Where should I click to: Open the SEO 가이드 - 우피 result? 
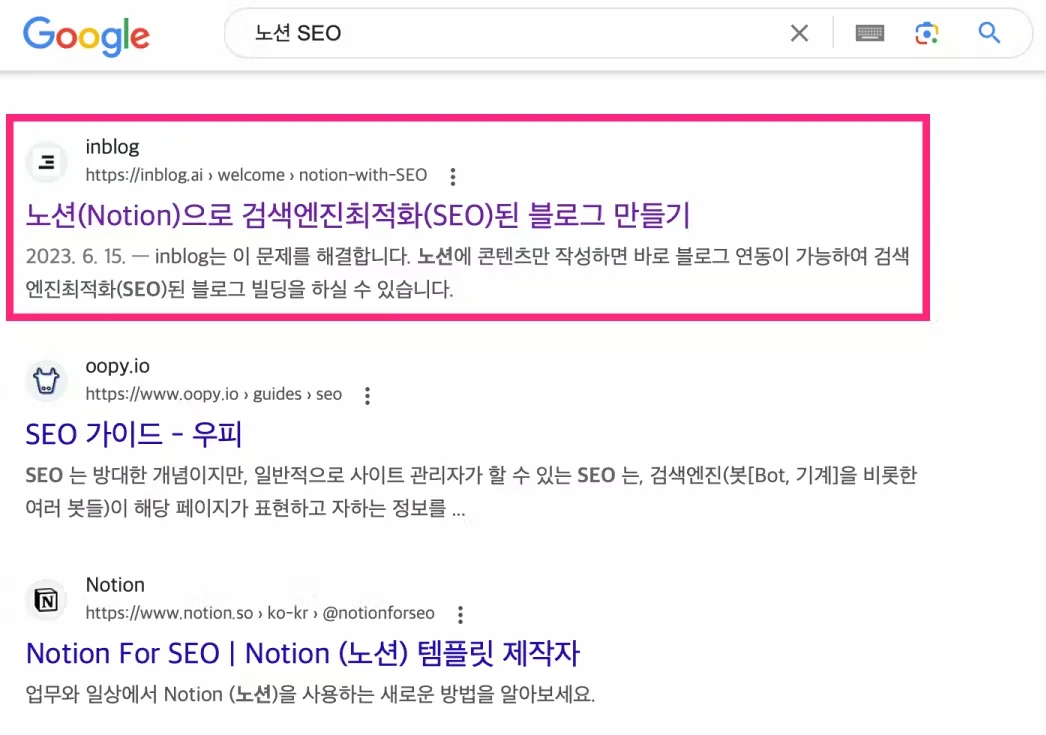[134, 434]
